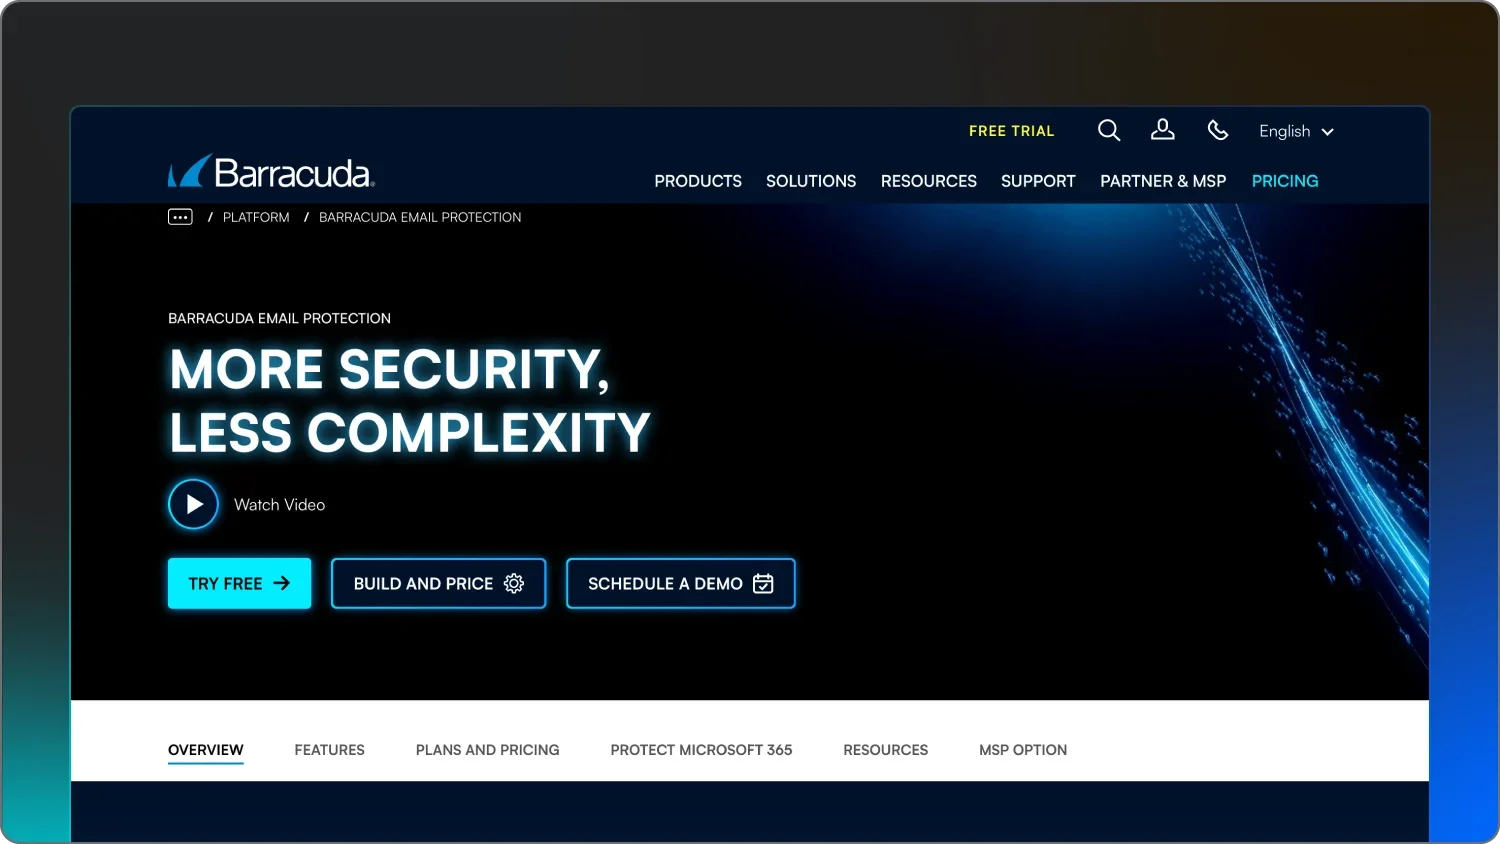Screen dimensions: 1500x844
Task: Go to Pricing in the top navigation
Action: [x=1285, y=181]
